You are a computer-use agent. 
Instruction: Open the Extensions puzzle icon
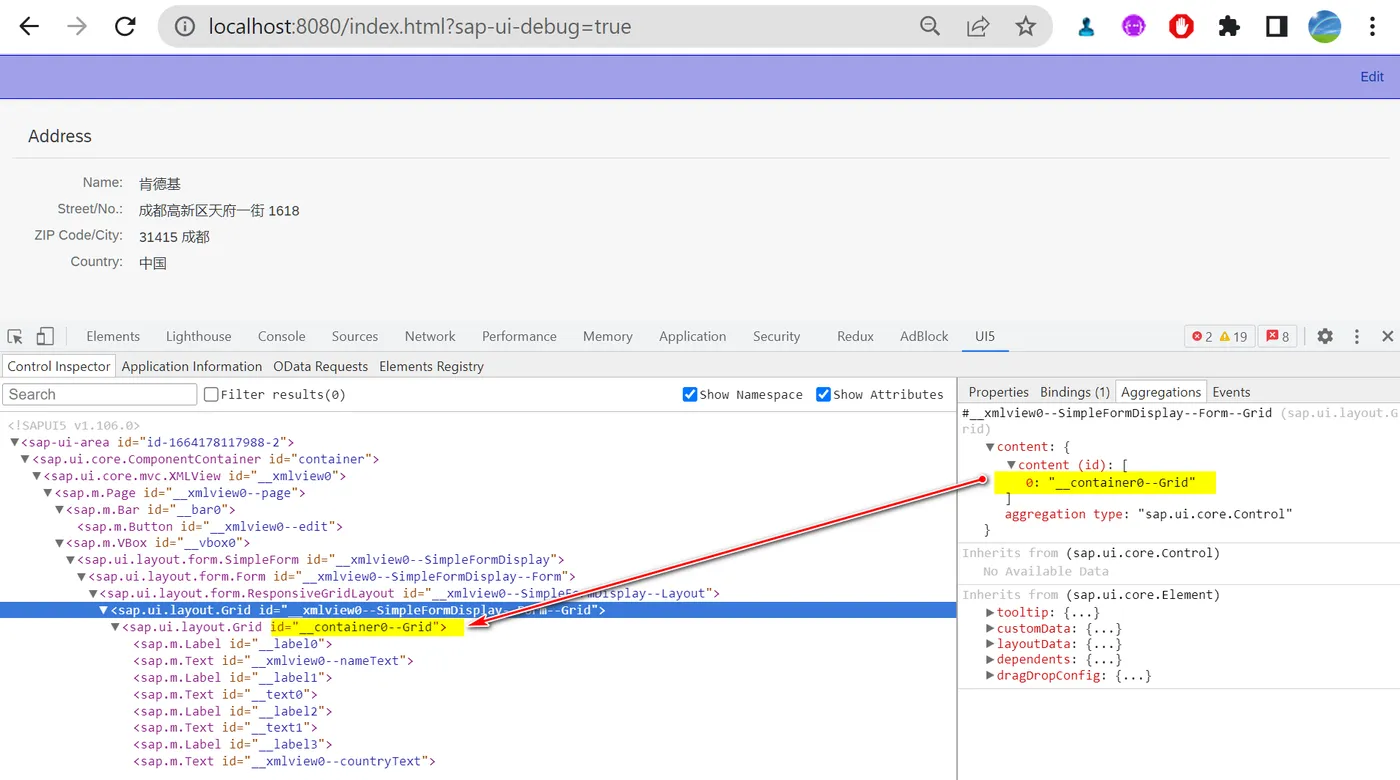(1229, 27)
